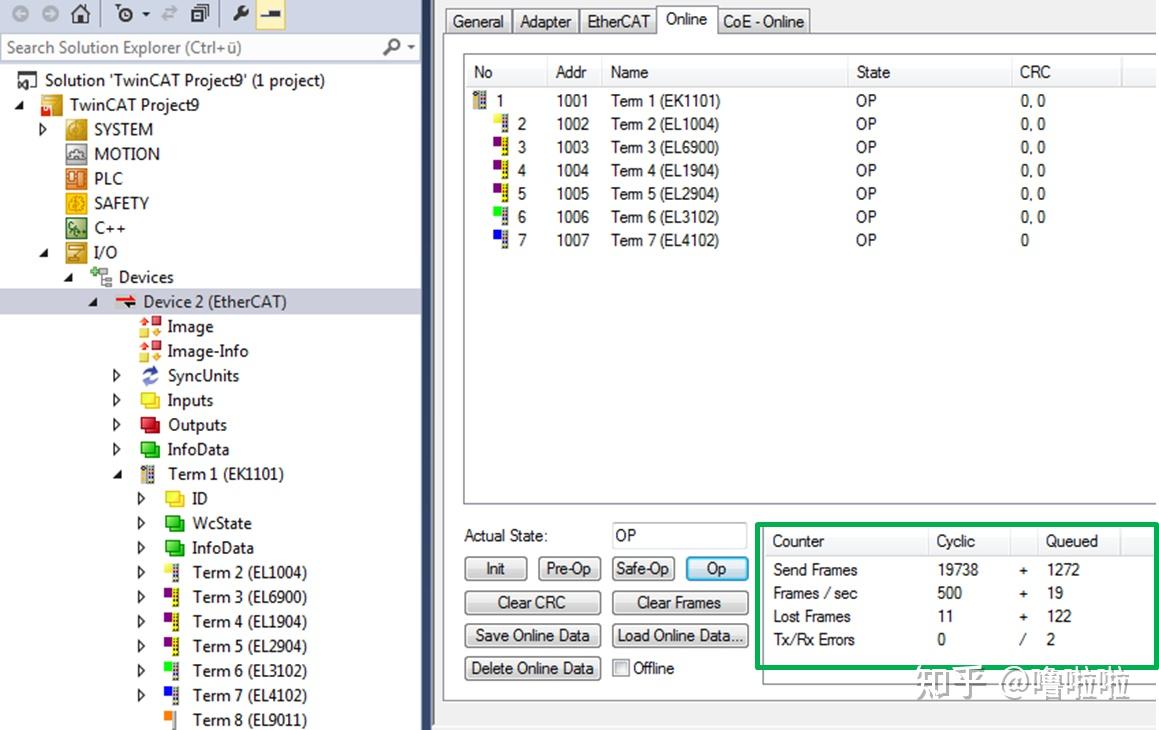The image size is (1159, 730).
Task: Click the Clear Frames button
Action: point(679,603)
